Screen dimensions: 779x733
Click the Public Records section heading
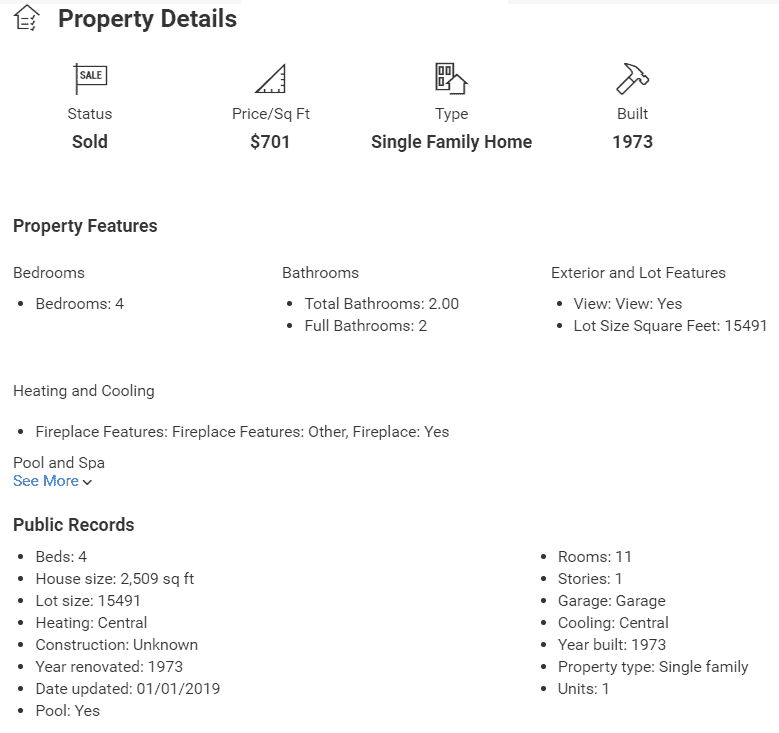point(73,525)
